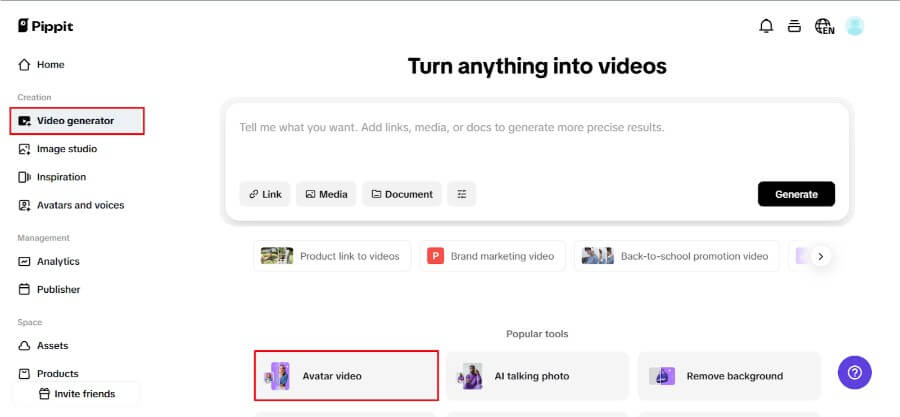Choose Back-to-school promotion video suggestion
This screenshot has width=900, height=417.
(x=677, y=256)
